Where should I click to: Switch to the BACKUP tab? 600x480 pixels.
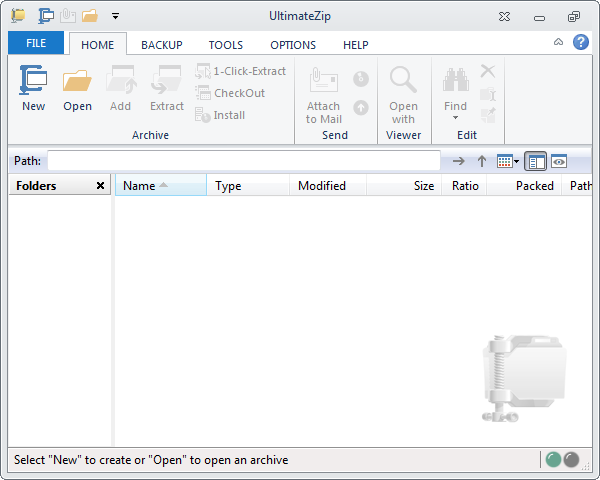pos(161,45)
